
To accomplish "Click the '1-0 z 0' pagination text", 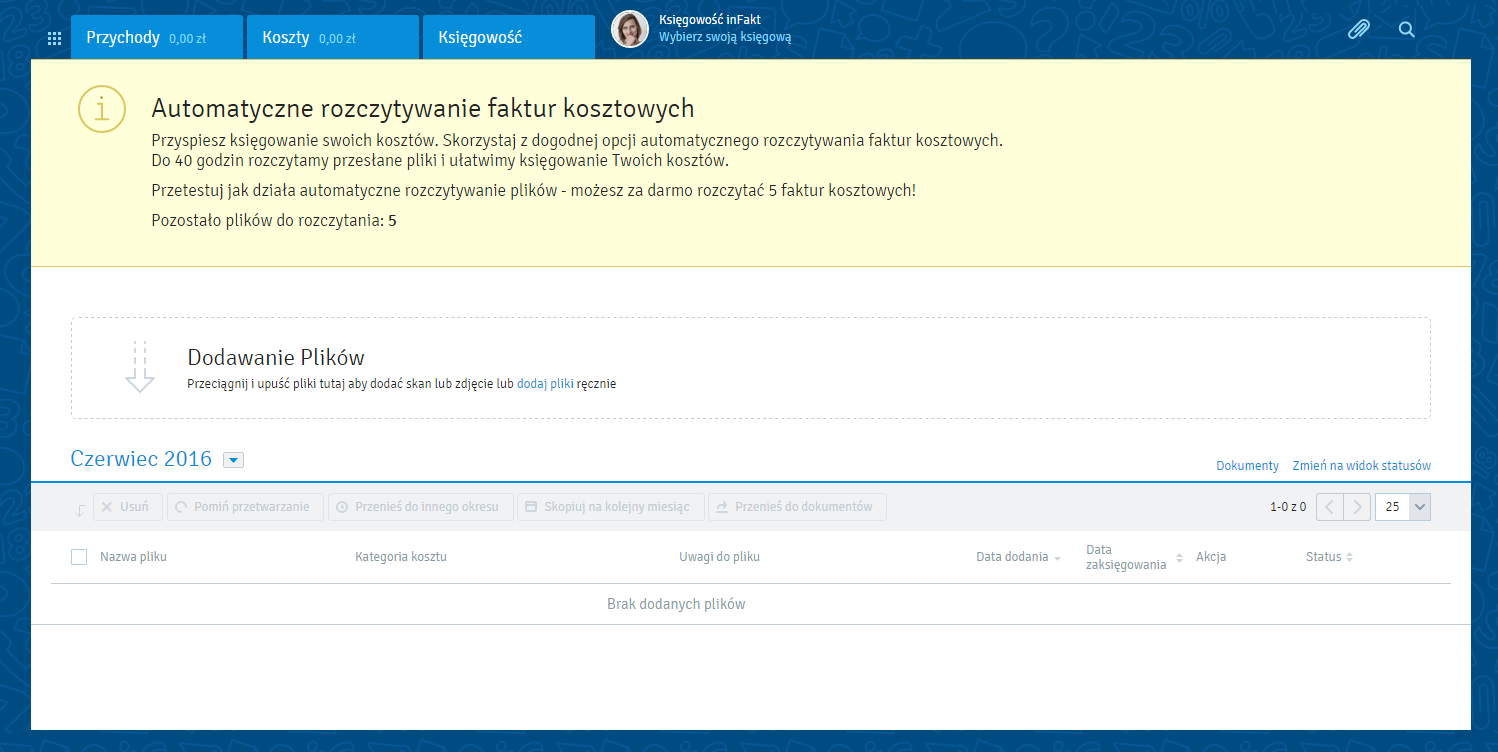I will click(1288, 507).
